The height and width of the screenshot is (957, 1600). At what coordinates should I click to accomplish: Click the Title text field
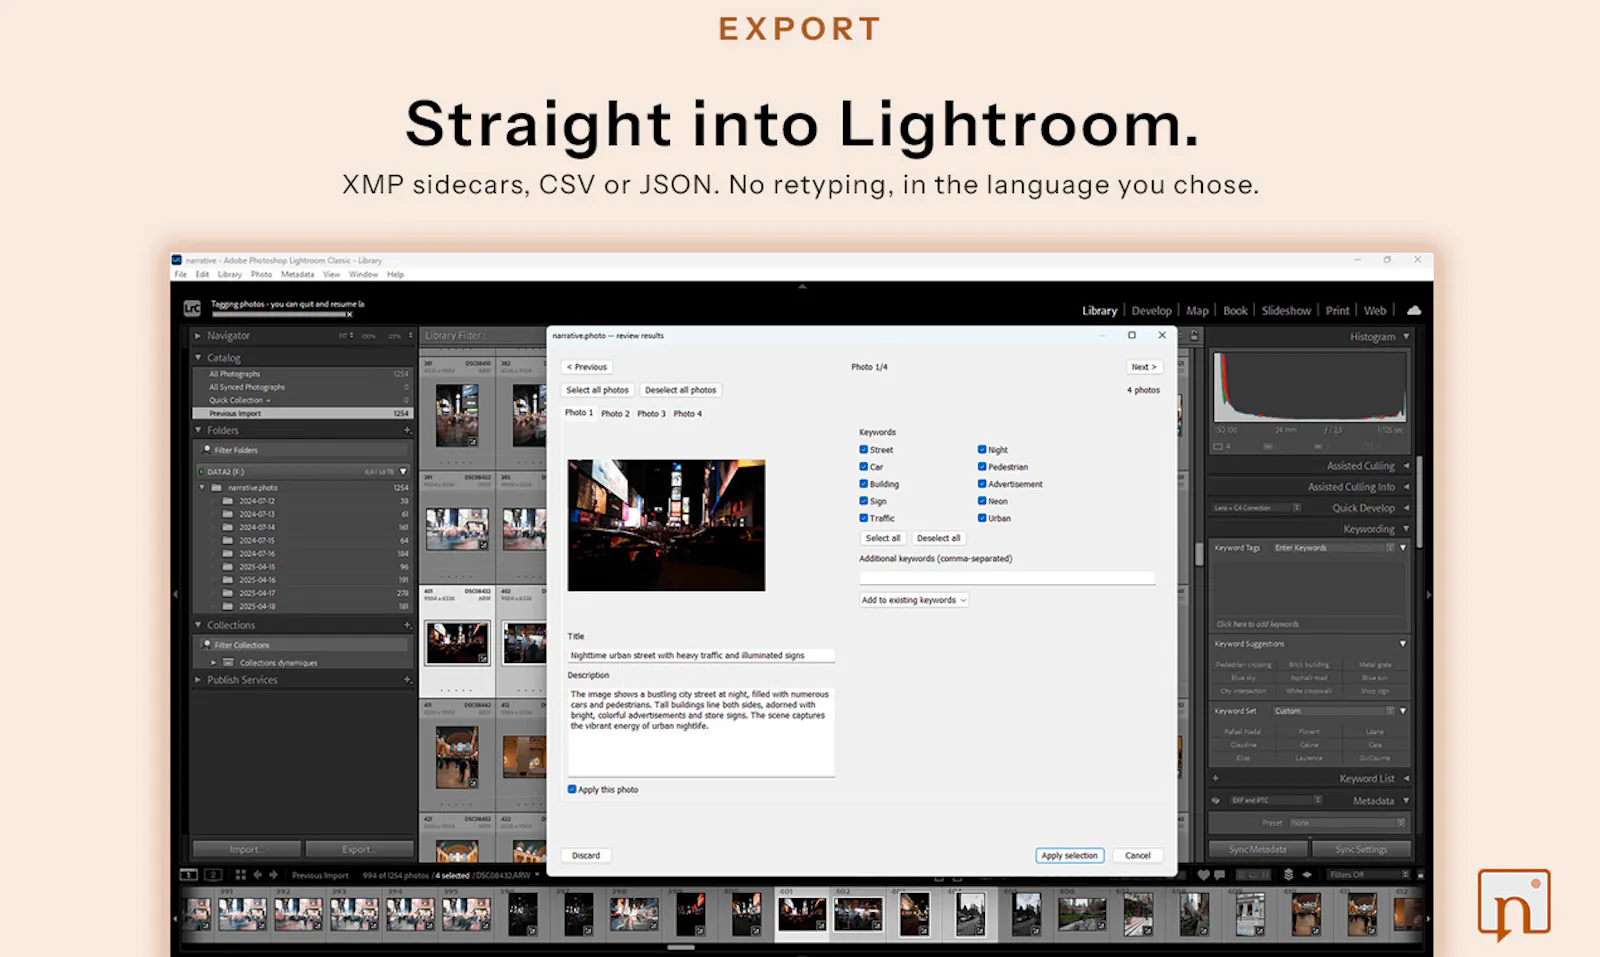click(x=701, y=656)
